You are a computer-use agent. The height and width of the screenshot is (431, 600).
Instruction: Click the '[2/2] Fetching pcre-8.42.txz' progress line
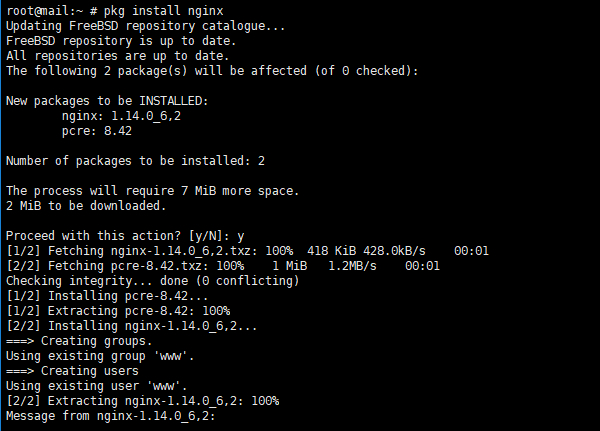(223, 266)
